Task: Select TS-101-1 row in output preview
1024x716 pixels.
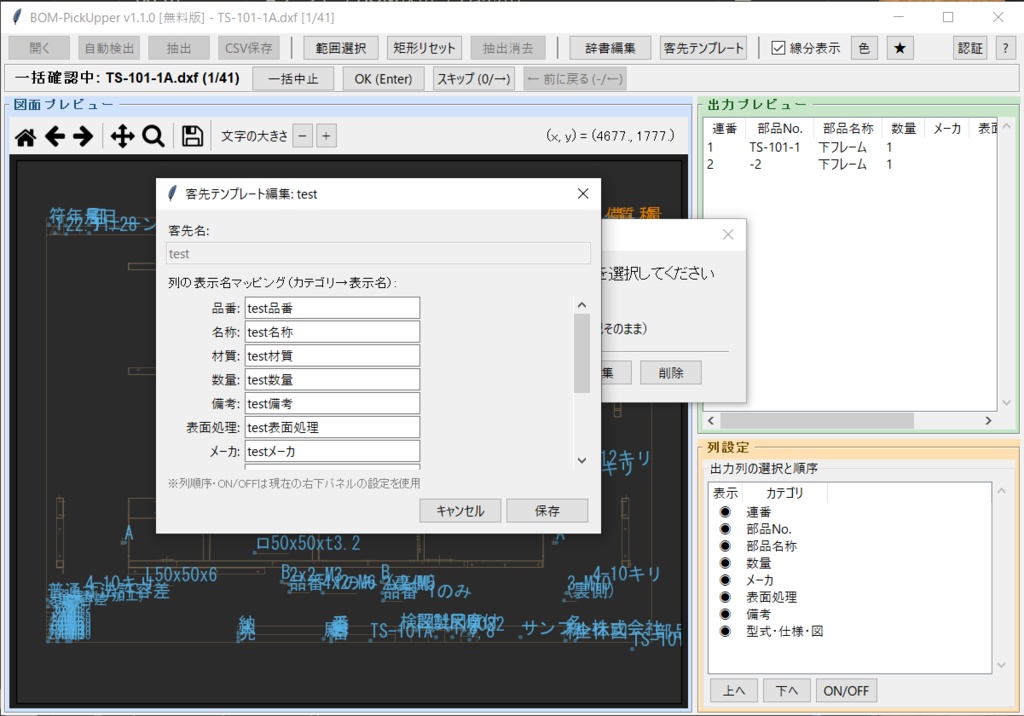Action: [850, 147]
